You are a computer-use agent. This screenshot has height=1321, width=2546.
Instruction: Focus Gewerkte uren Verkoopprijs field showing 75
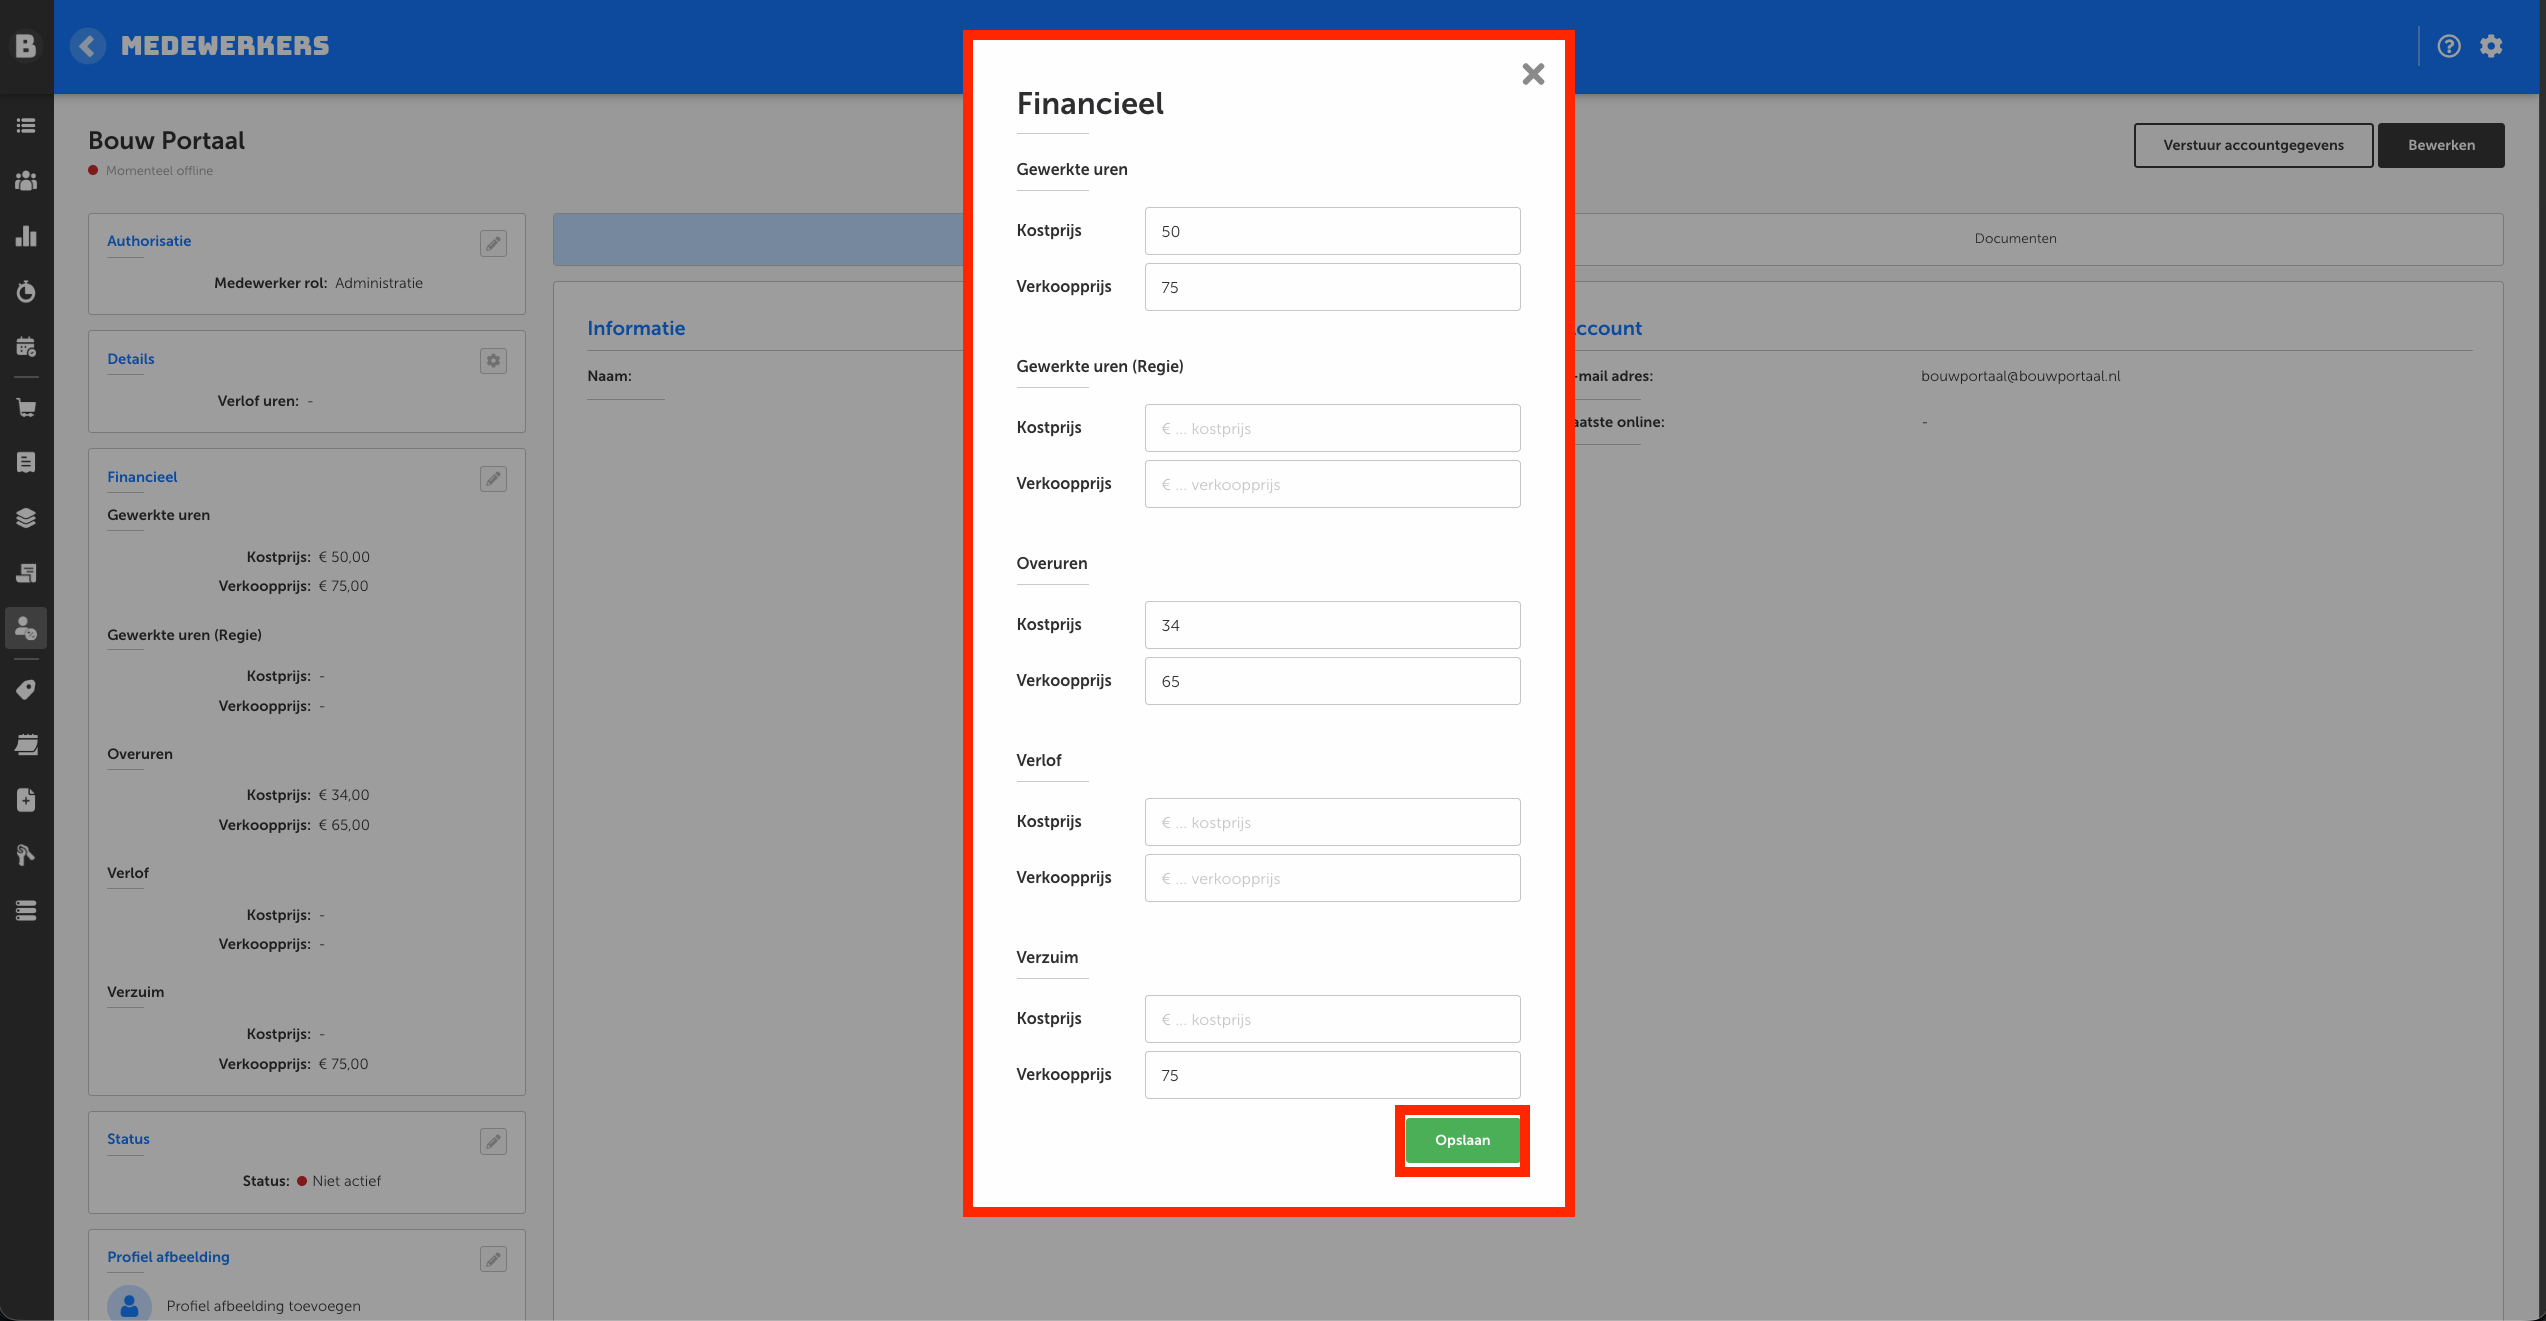1332,287
